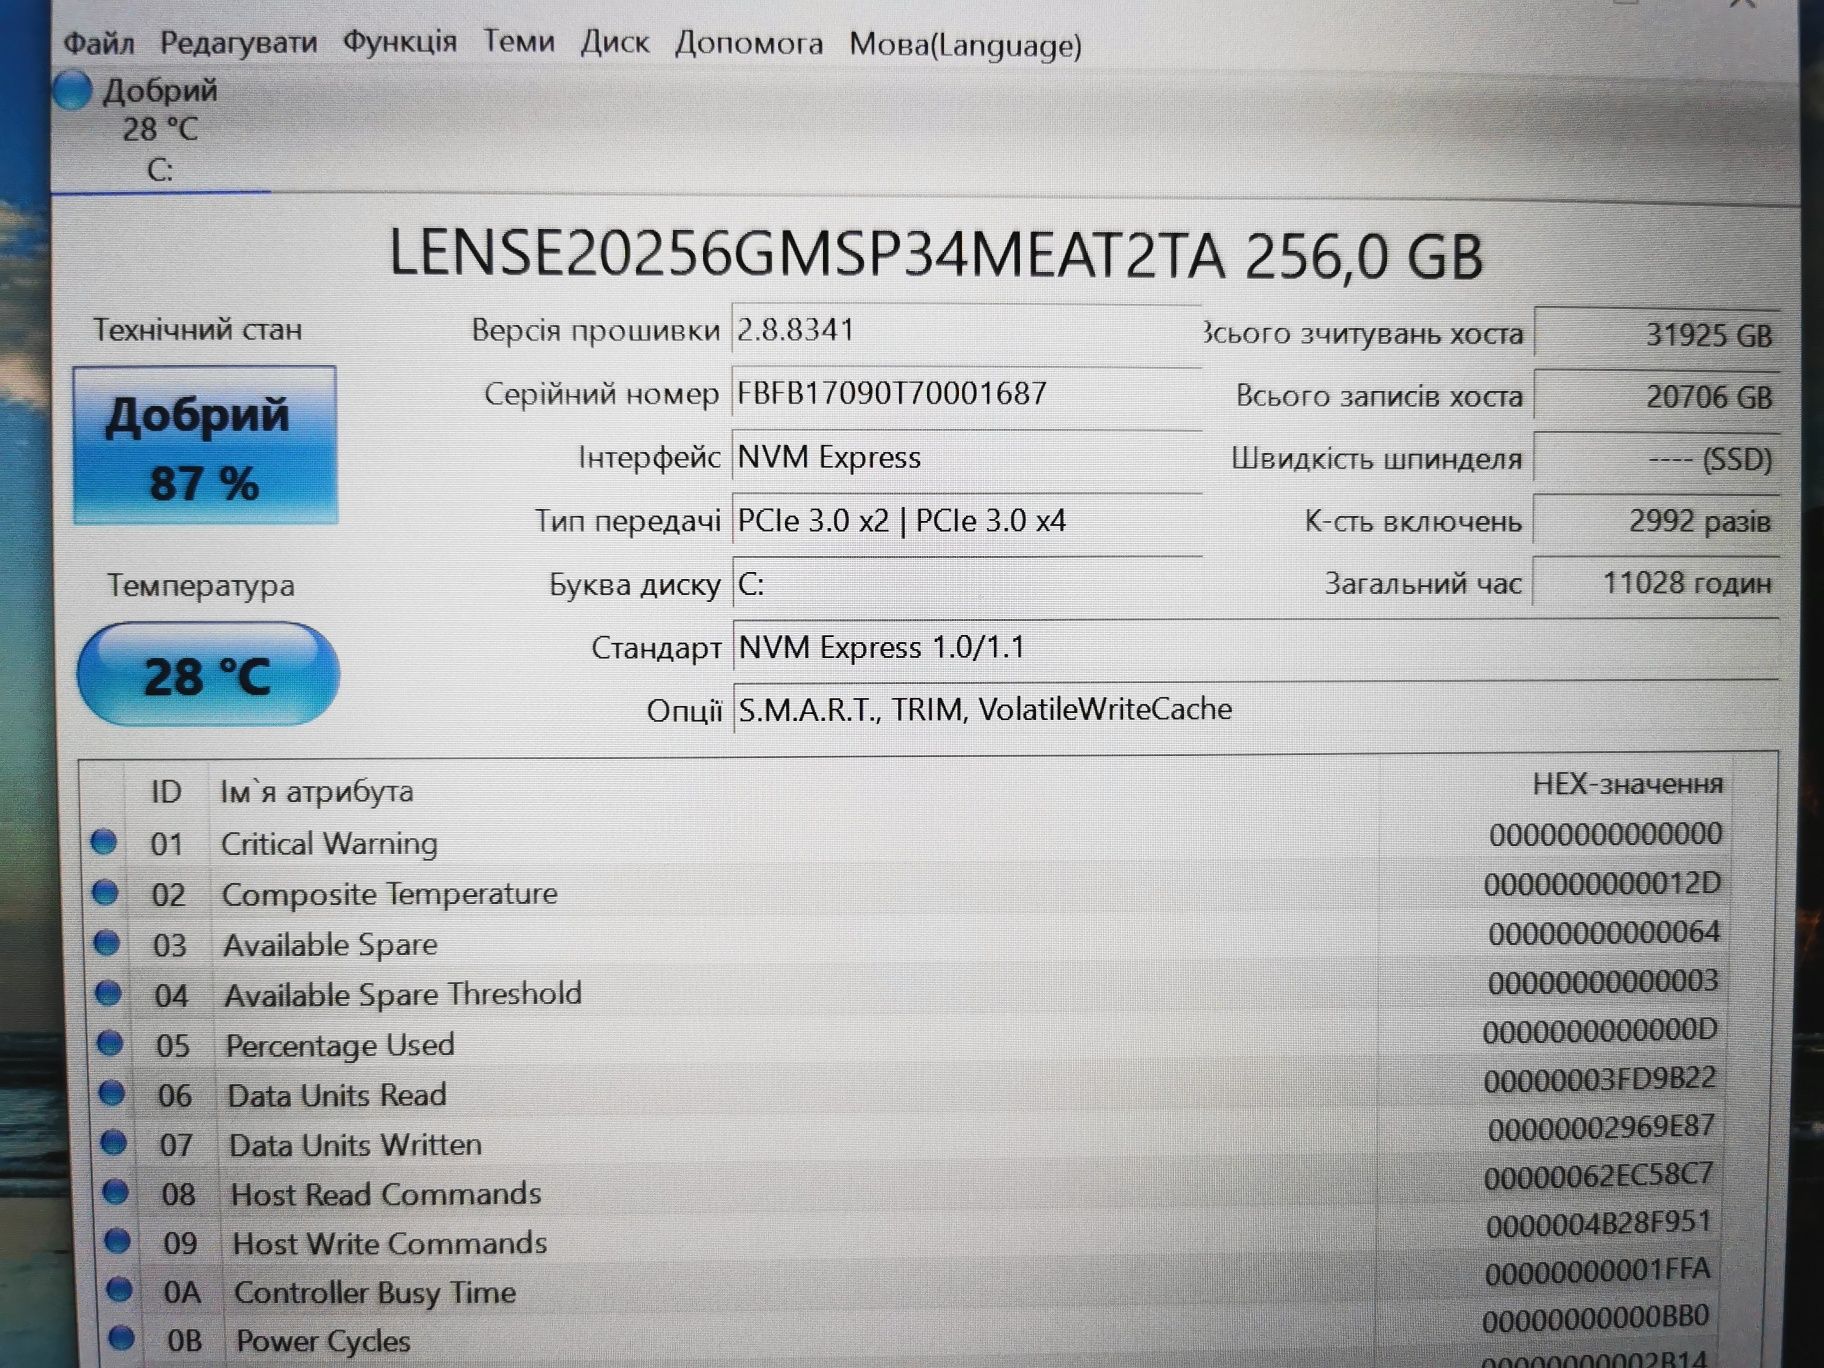1824x1368 pixels.
Task: Click the status dot for Composite Temperature
Action: point(105,892)
